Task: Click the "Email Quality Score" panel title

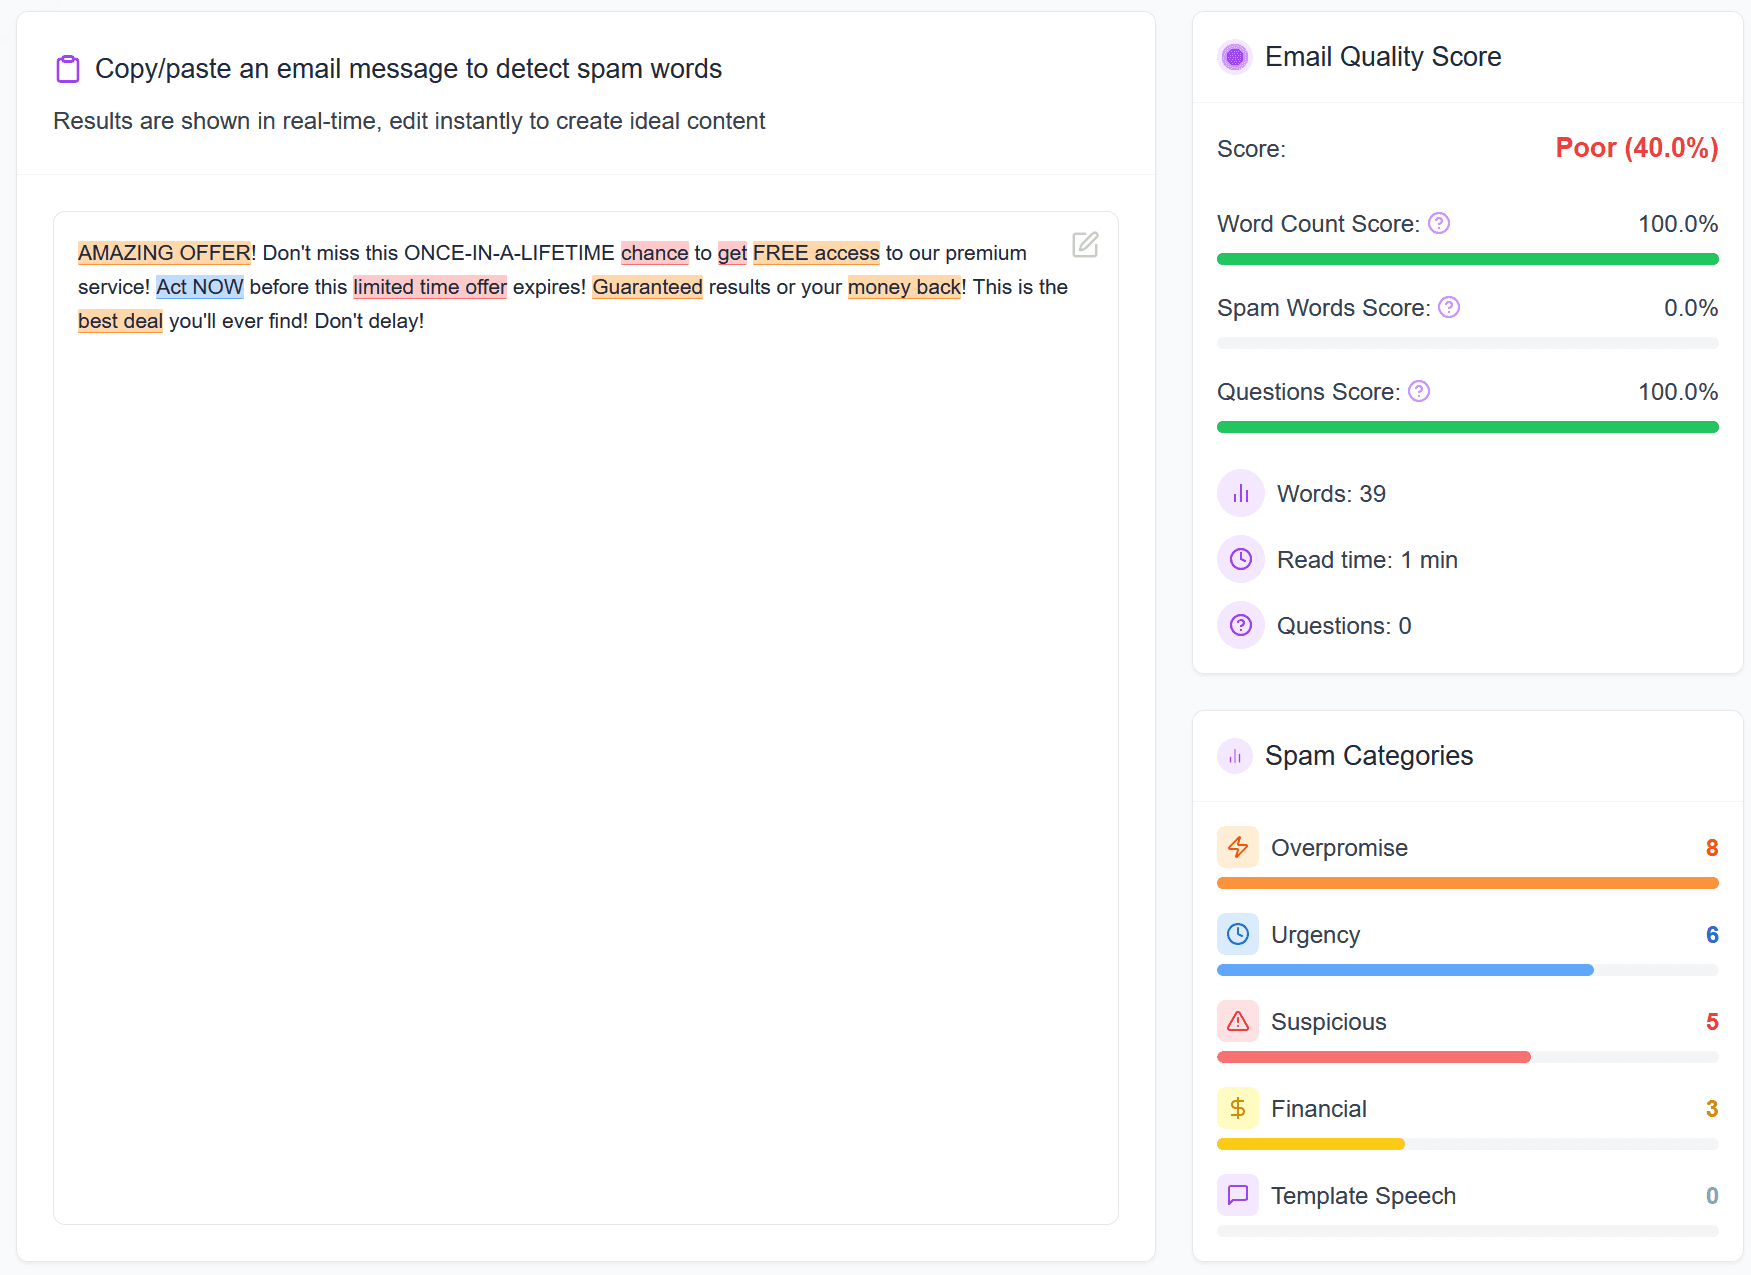Action: coord(1383,57)
